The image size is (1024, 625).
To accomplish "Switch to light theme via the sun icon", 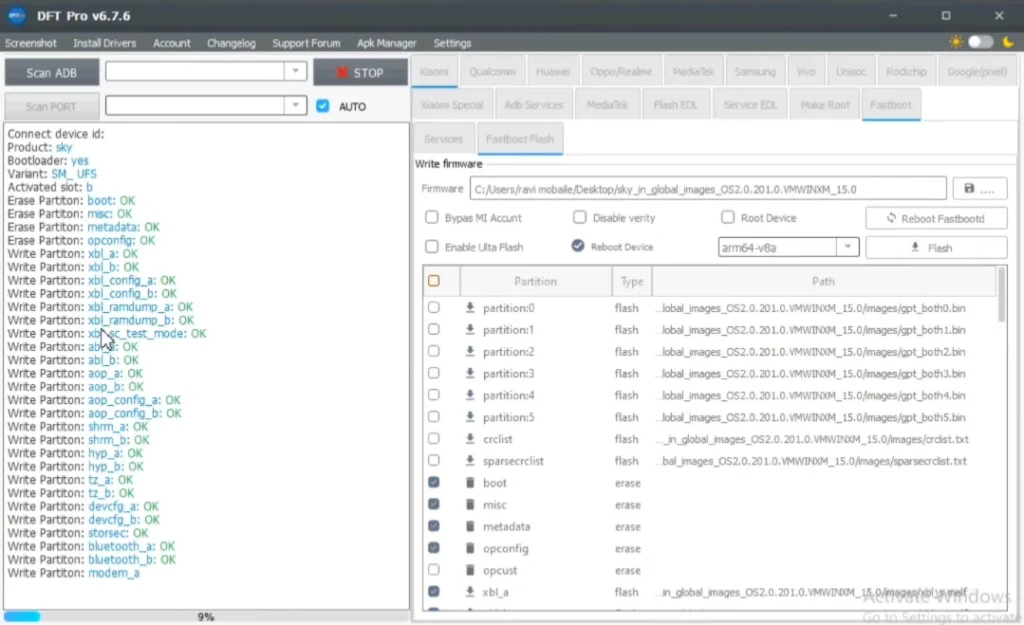I will tap(956, 43).
